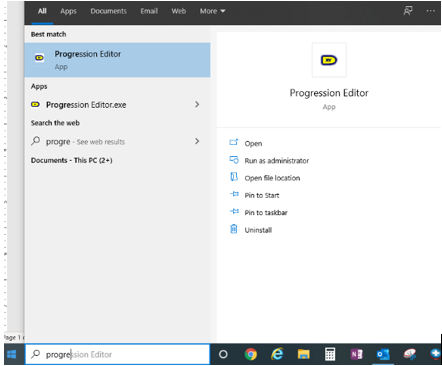This screenshot has width=442, height=366.
Task: Click the Pin to Start pin icon
Action: [x=234, y=194]
